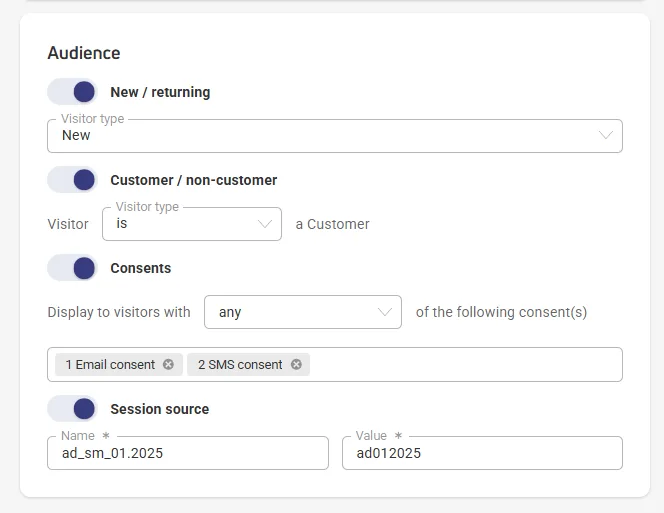Switch off the Session source toggle

point(72,409)
